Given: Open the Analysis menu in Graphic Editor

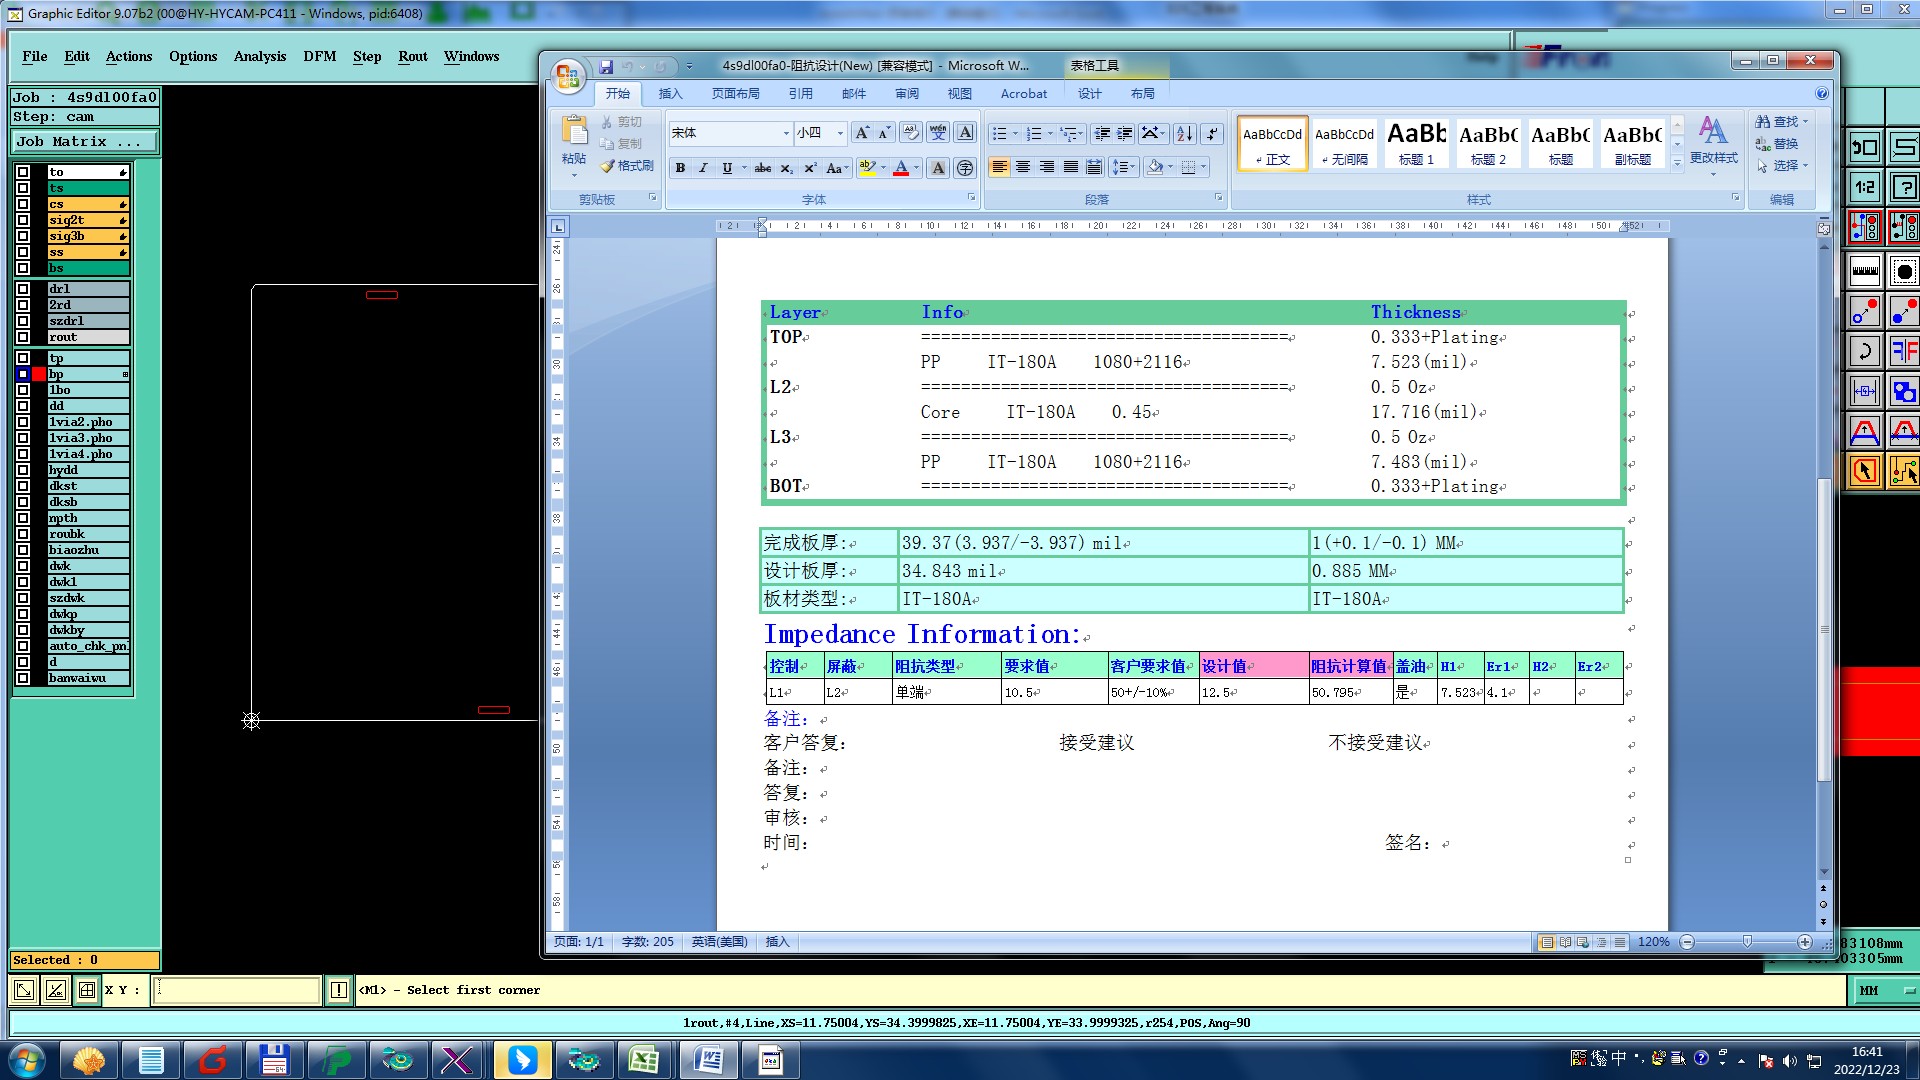Looking at the screenshot, I should tap(260, 57).
